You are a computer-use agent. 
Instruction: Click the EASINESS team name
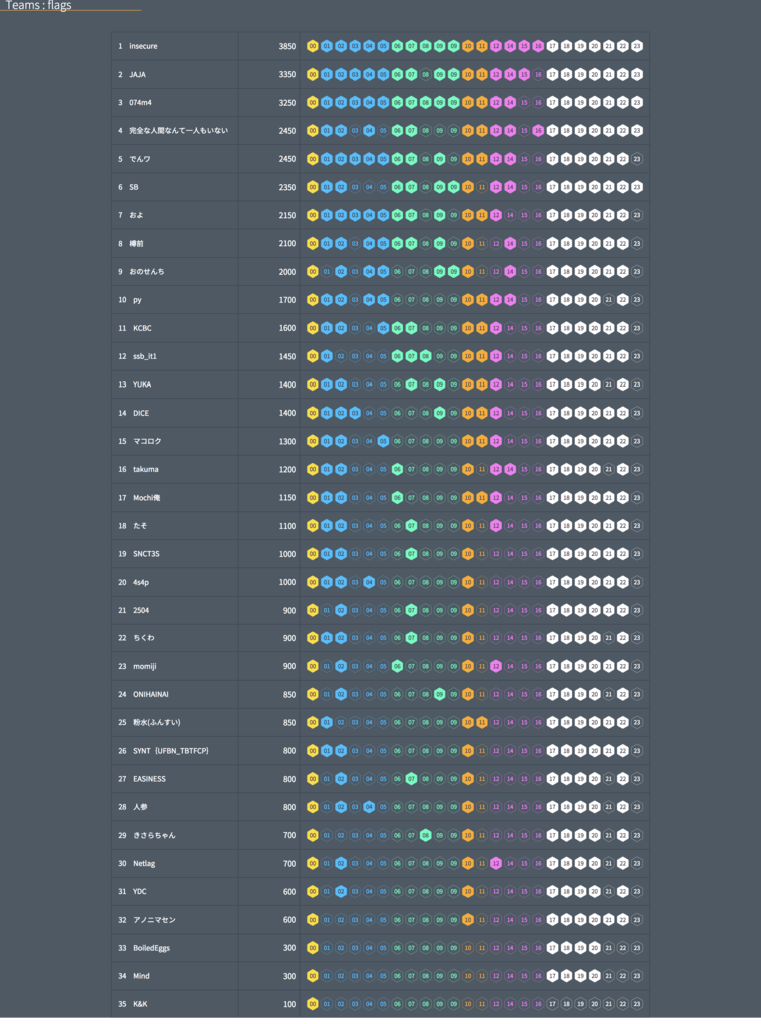[149, 779]
